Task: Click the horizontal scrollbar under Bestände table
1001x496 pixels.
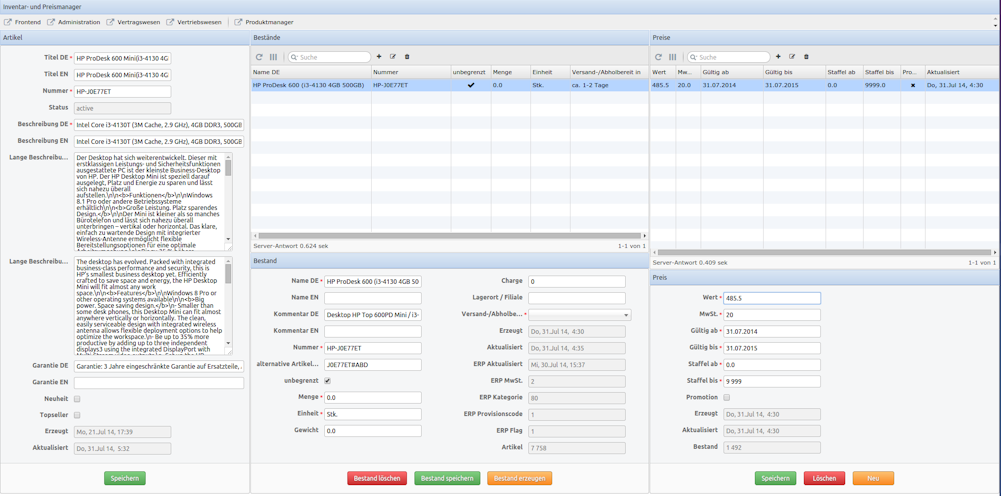Action: coord(449,236)
